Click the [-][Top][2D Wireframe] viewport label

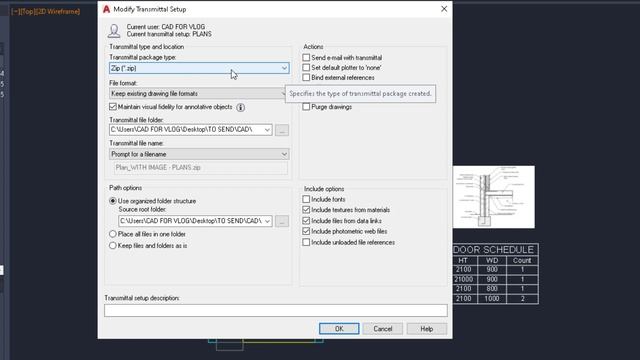click(x=46, y=11)
